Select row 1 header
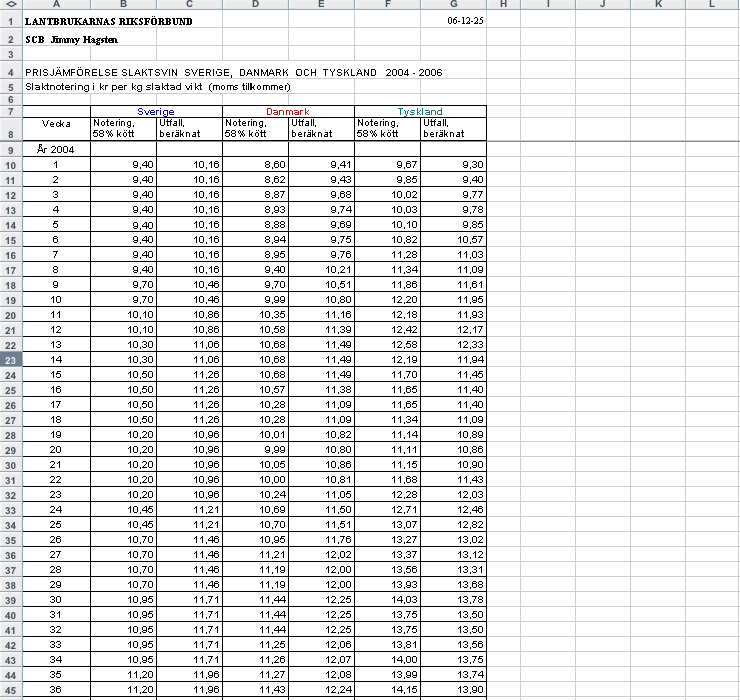 click(x=11, y=21)
